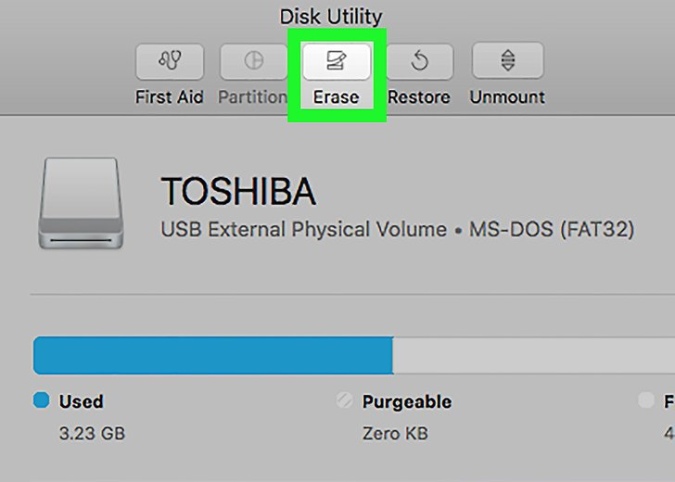The height and width of the screenshot is (482, 675).
Task: Click the Unmount label text
Action: pyautogui.click(x=507, y=97)
